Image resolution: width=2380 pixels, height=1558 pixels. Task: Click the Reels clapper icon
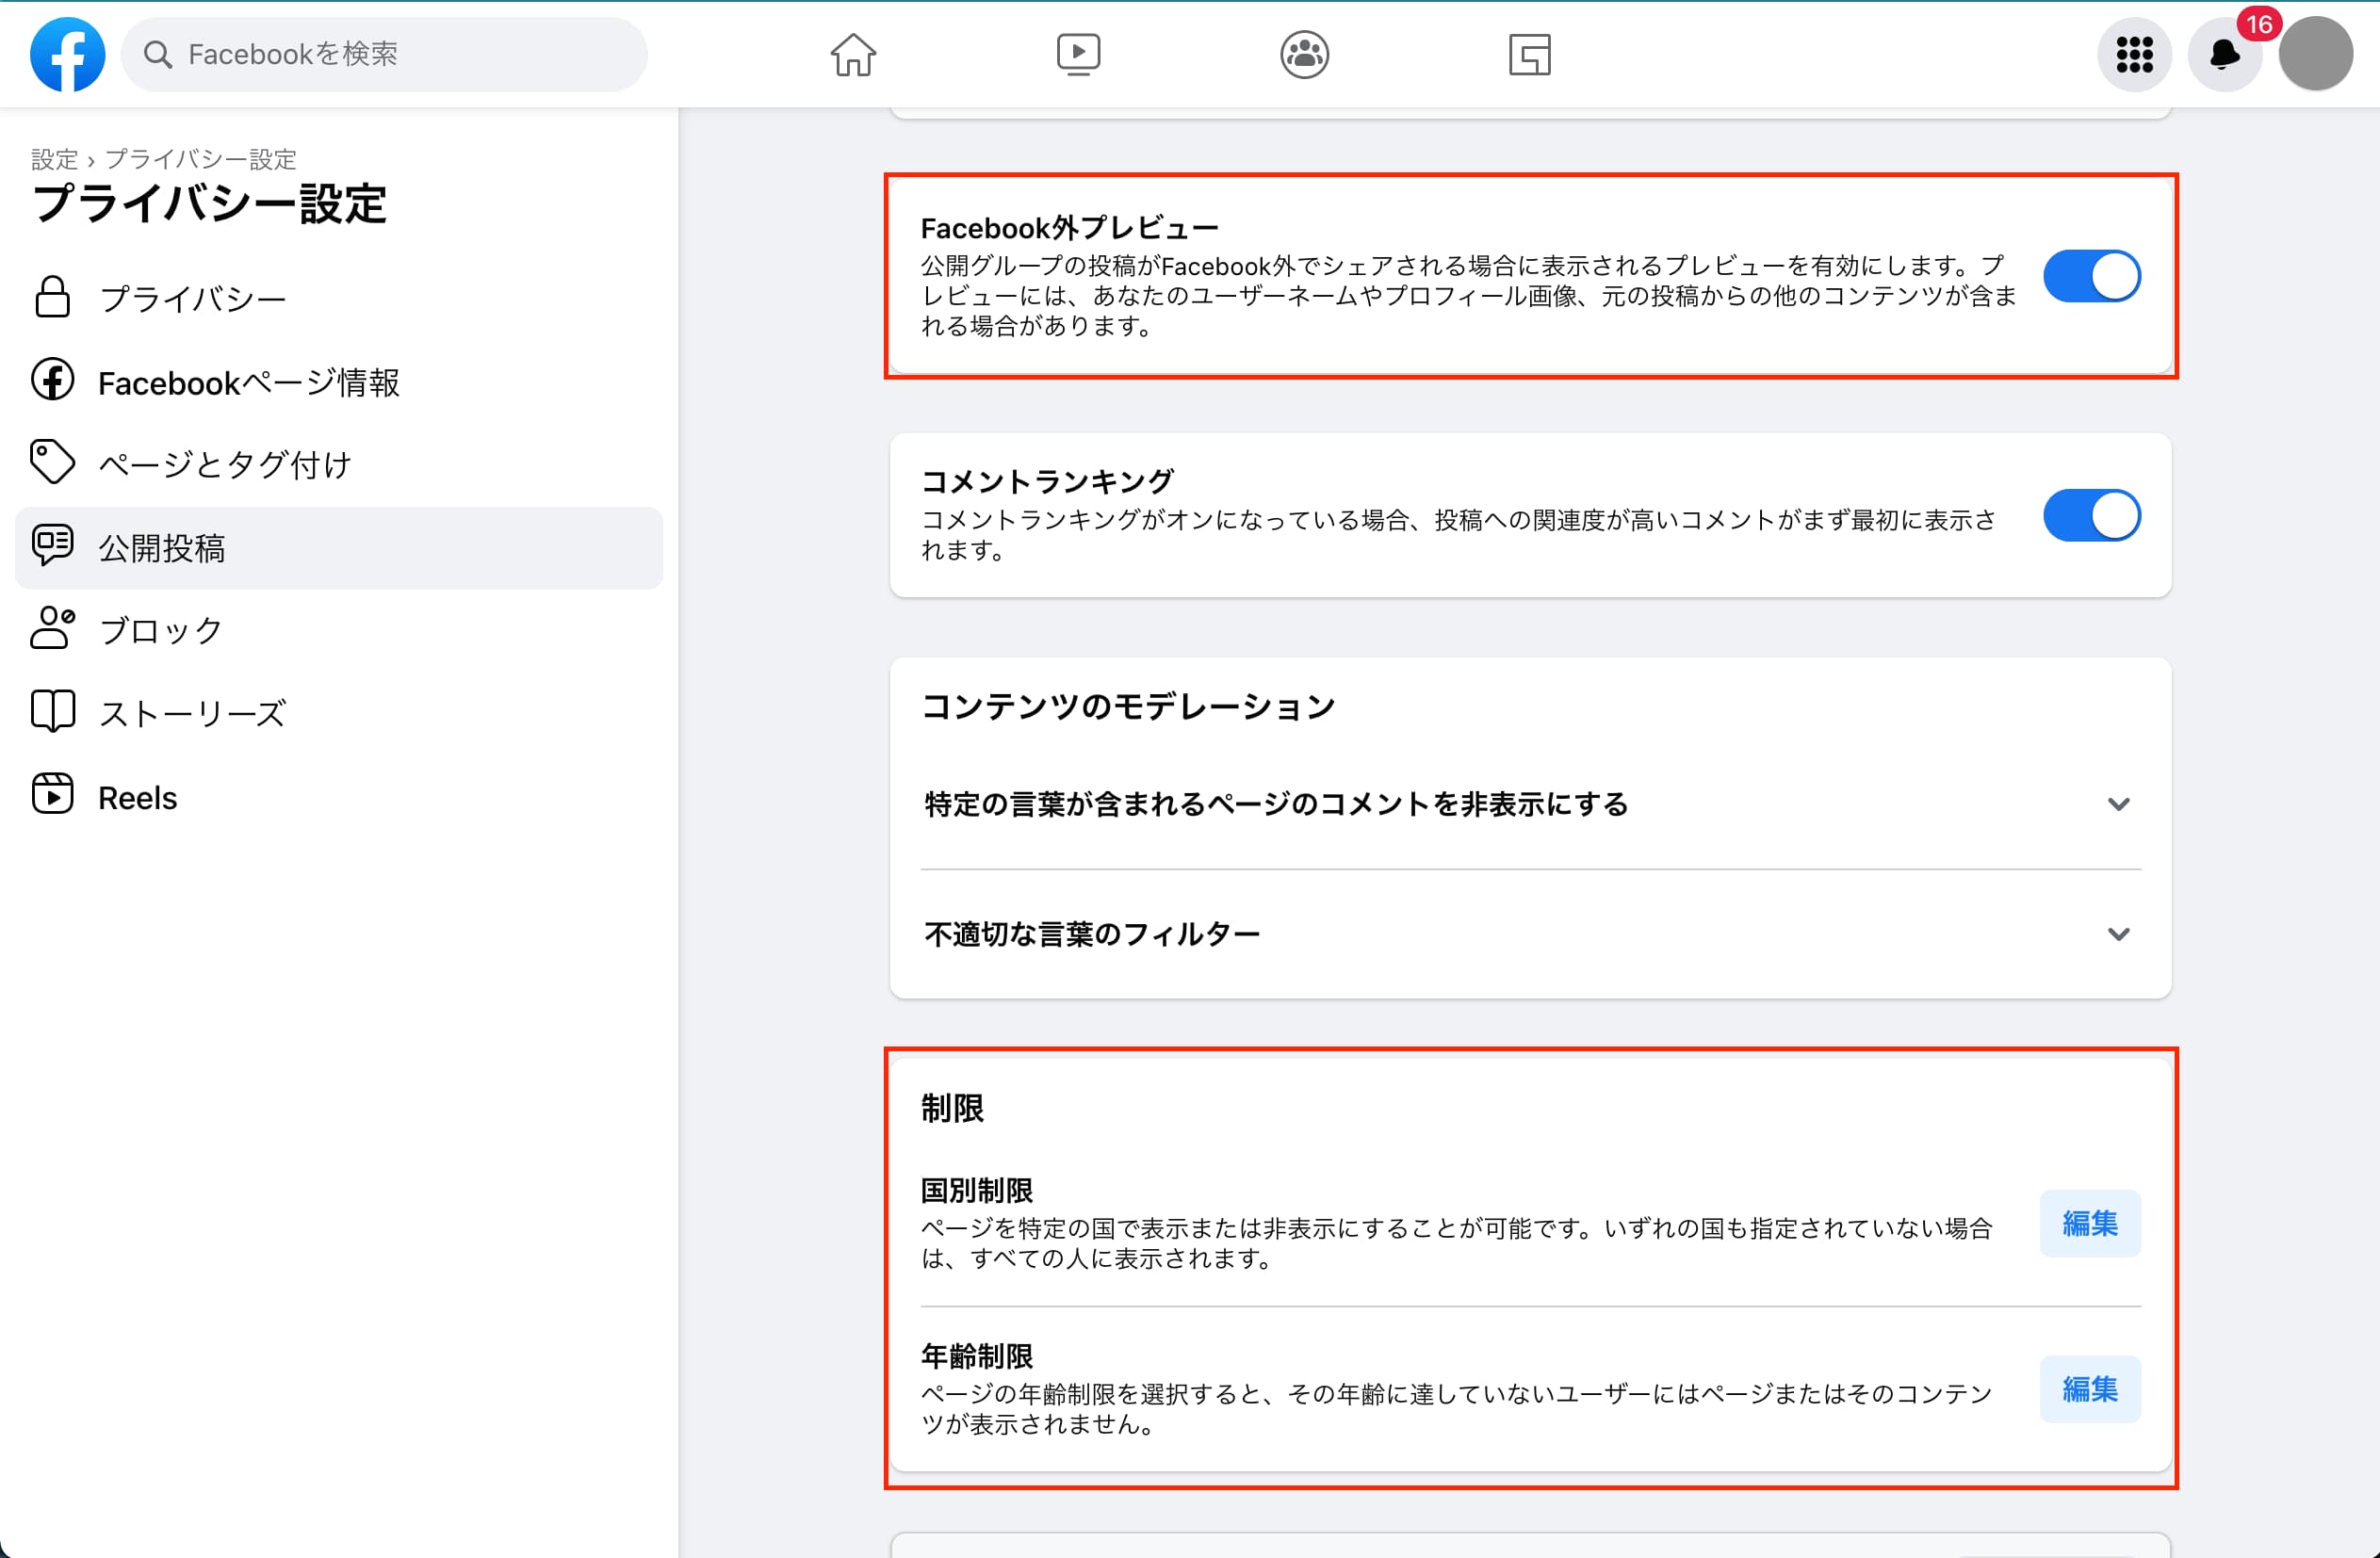52,794
